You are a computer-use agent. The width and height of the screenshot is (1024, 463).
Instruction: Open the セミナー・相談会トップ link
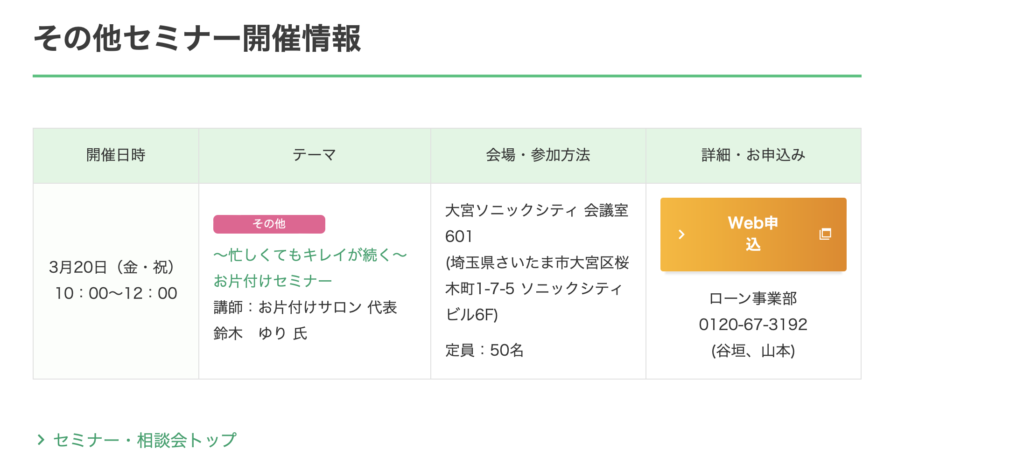(x=144, y=439)
